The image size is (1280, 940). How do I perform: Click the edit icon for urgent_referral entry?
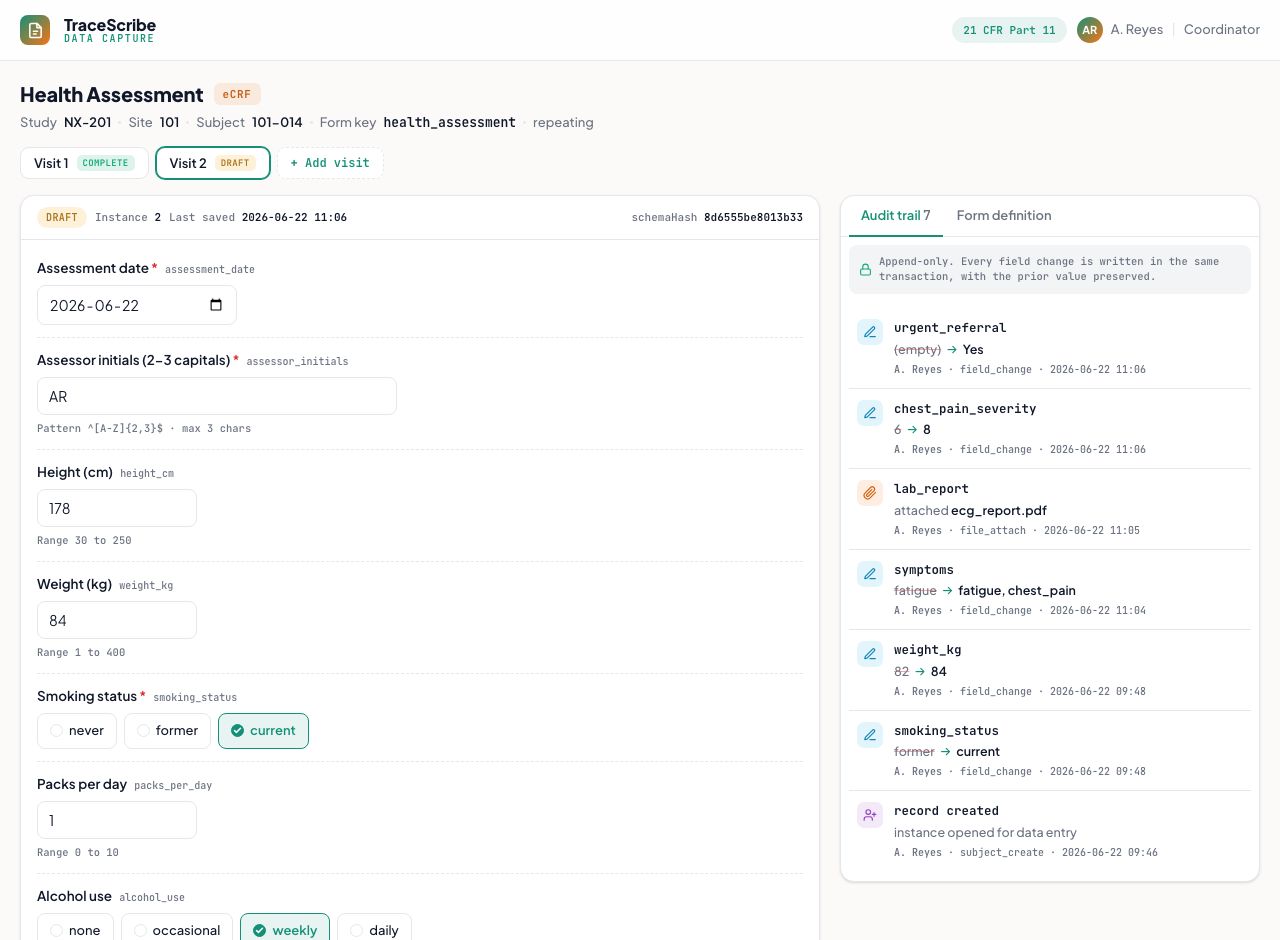pyautogui.click(x=870, y=332)
